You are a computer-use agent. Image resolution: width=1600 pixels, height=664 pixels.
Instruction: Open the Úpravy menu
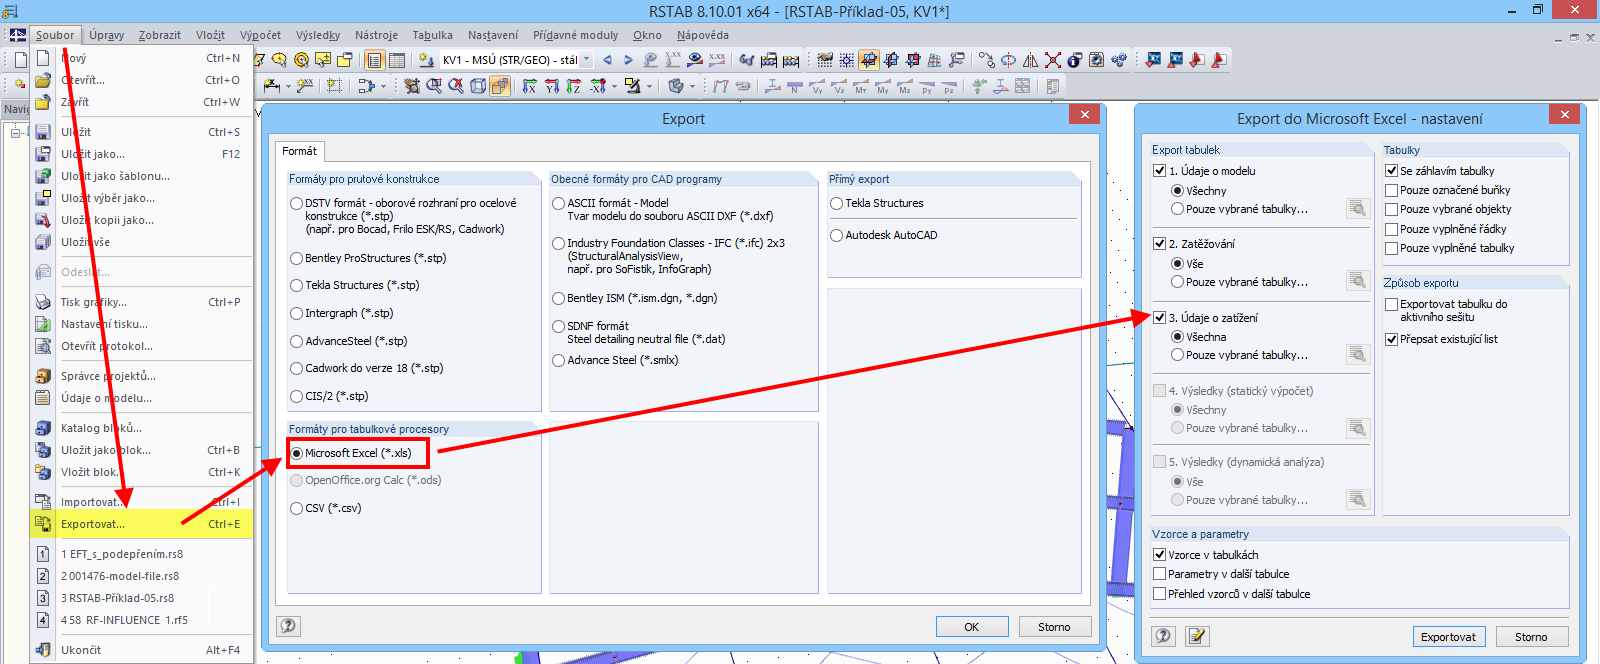(106, 35)
